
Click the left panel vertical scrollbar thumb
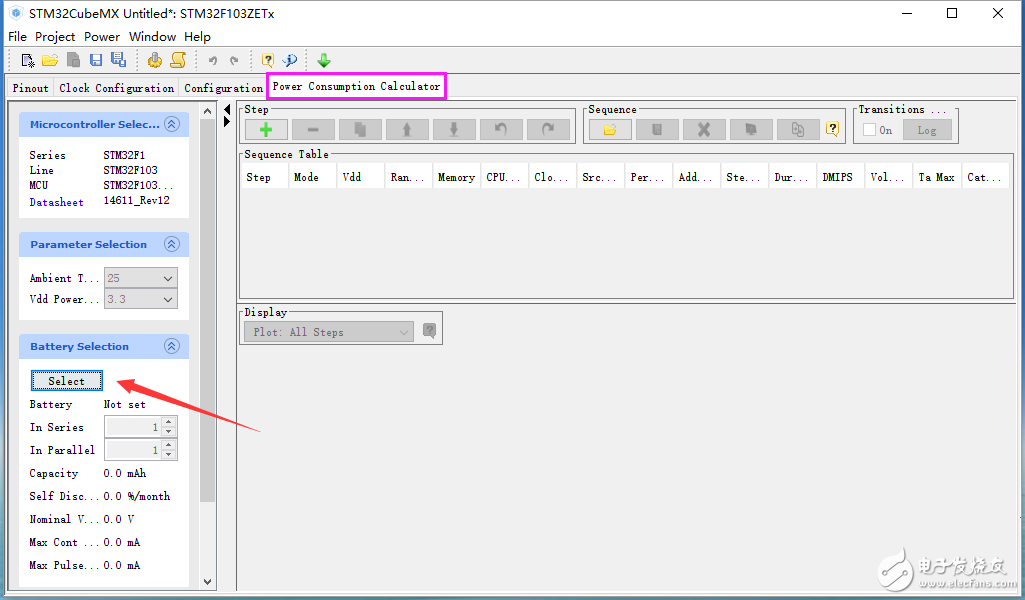click(207, 310)
